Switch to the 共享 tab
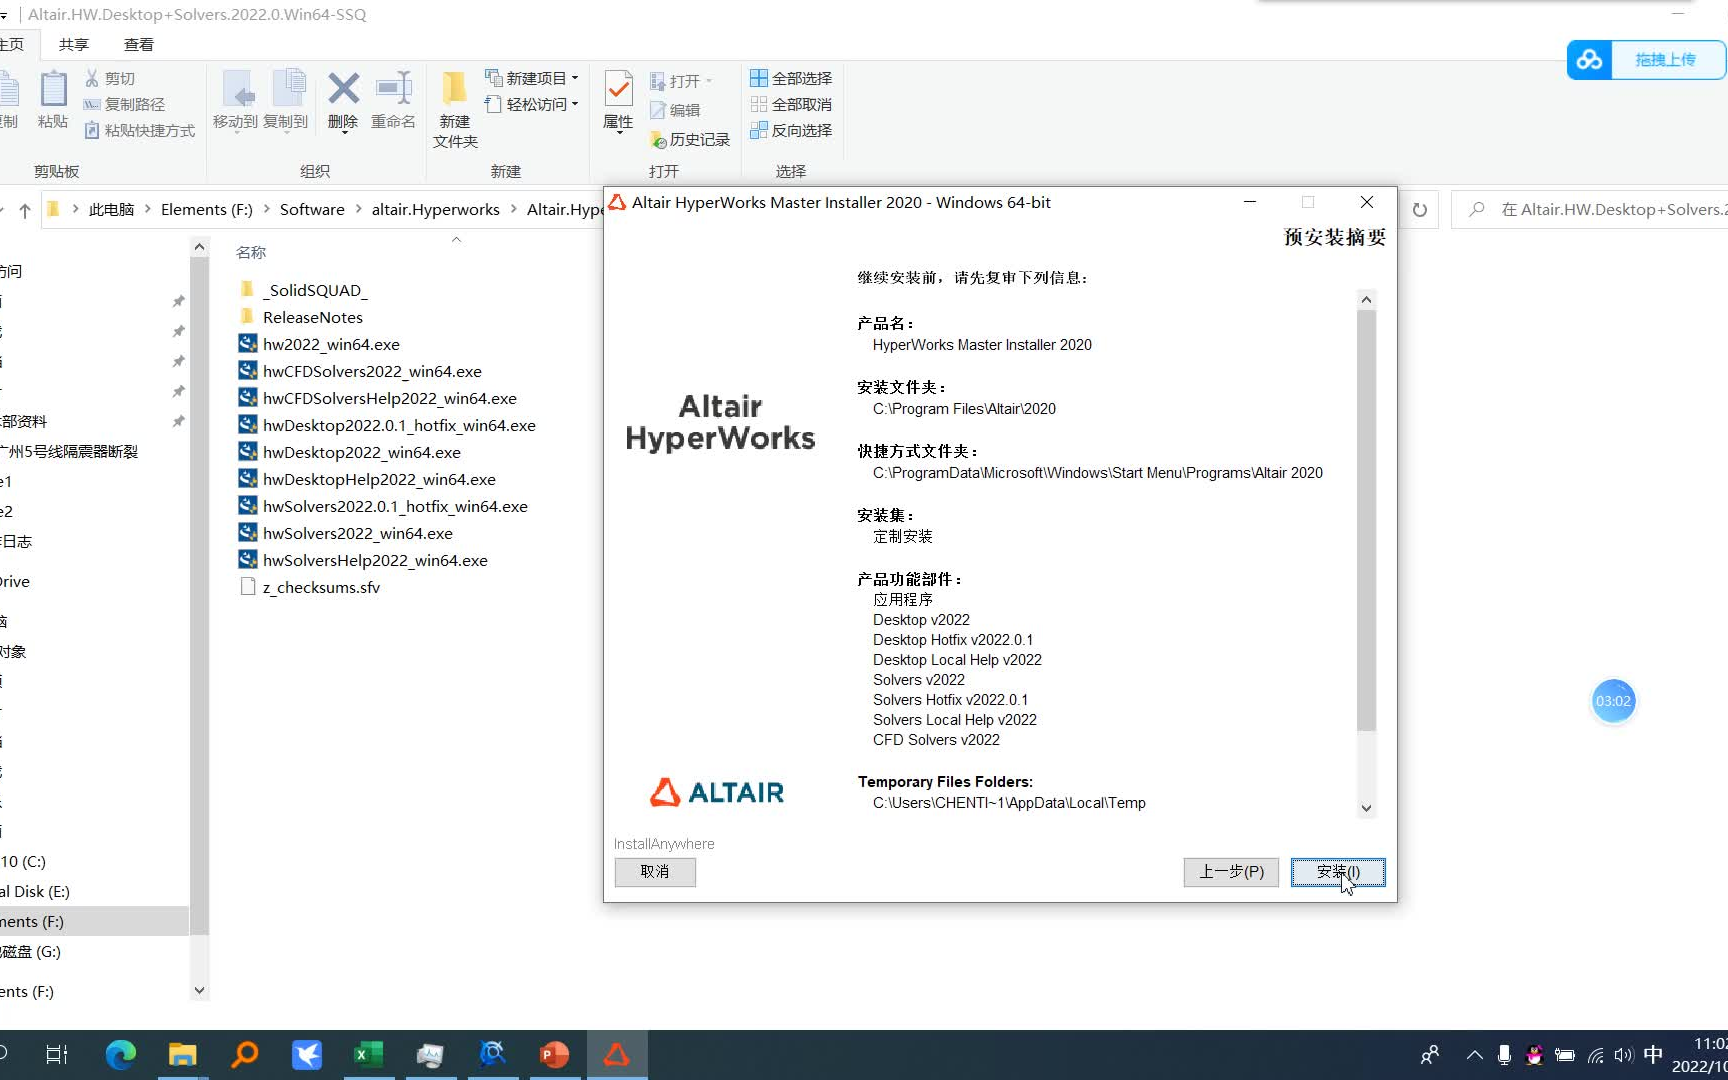 pos(71,43)
